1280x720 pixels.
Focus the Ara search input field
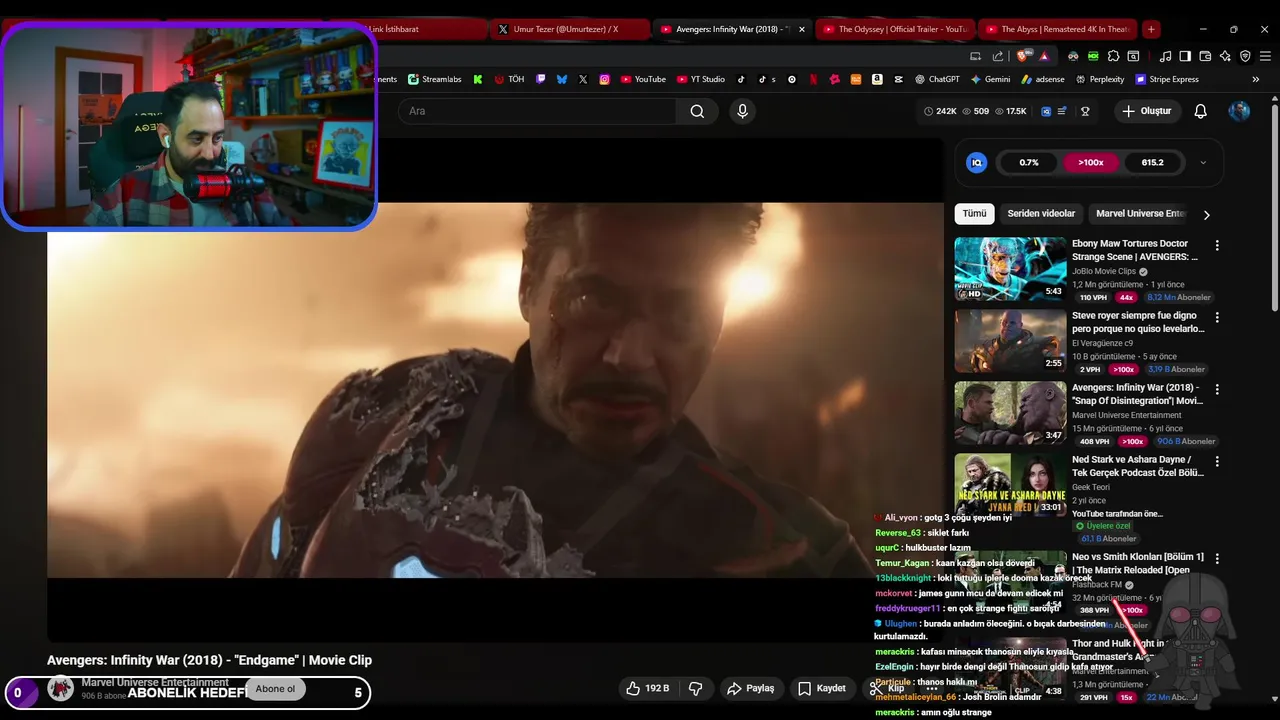click(538, 111)
